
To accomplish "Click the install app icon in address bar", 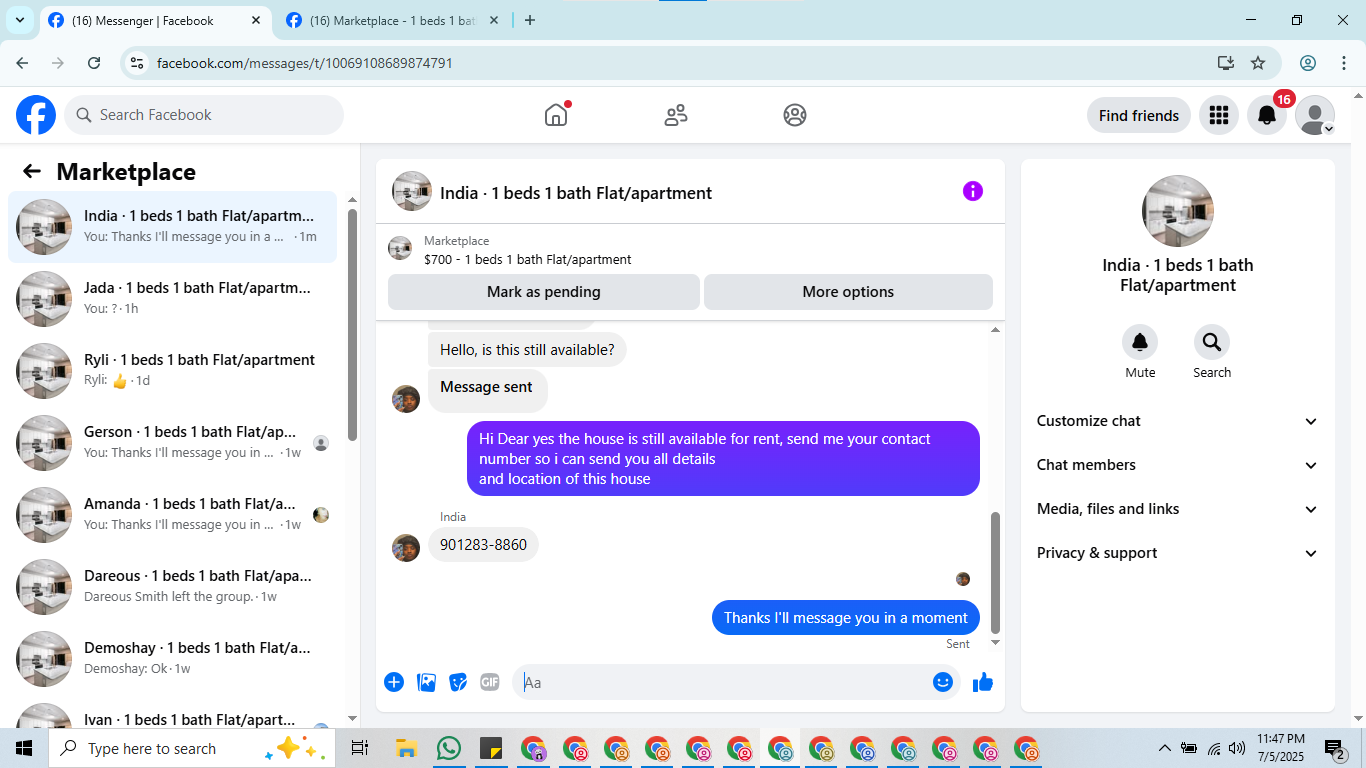I will click(x=1226, y=63).
